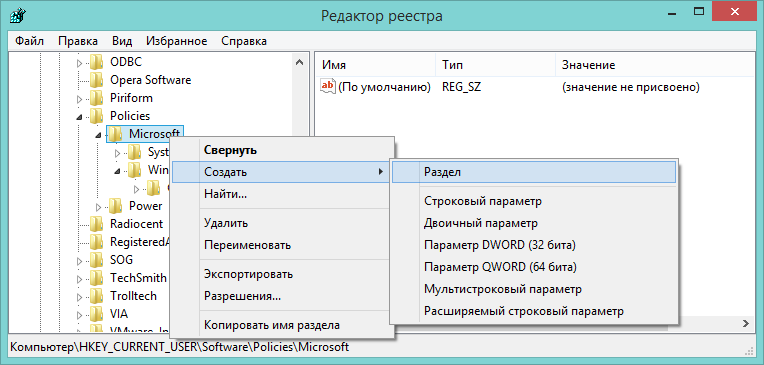Expand the Power tree node

(x=98, y=207)
